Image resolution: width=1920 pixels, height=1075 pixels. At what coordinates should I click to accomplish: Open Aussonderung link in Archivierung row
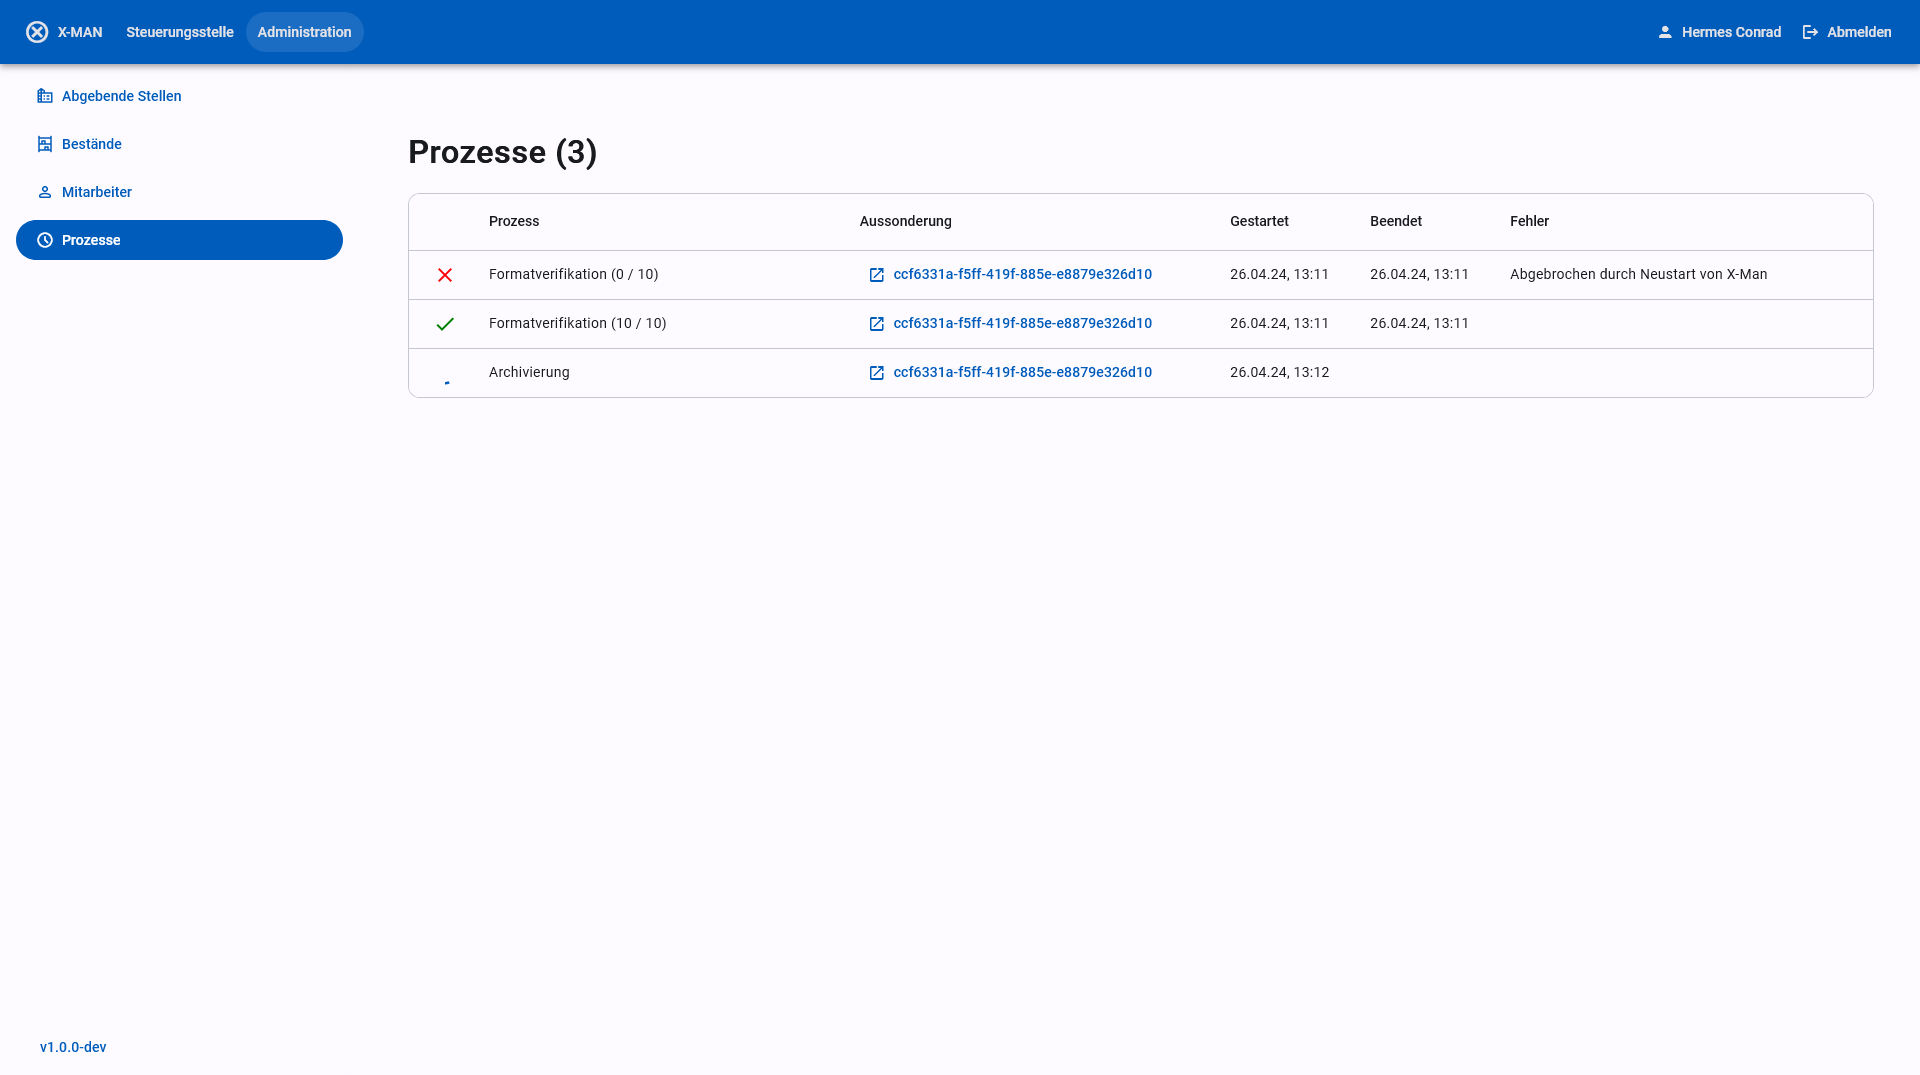click(x=1022, y=372)
